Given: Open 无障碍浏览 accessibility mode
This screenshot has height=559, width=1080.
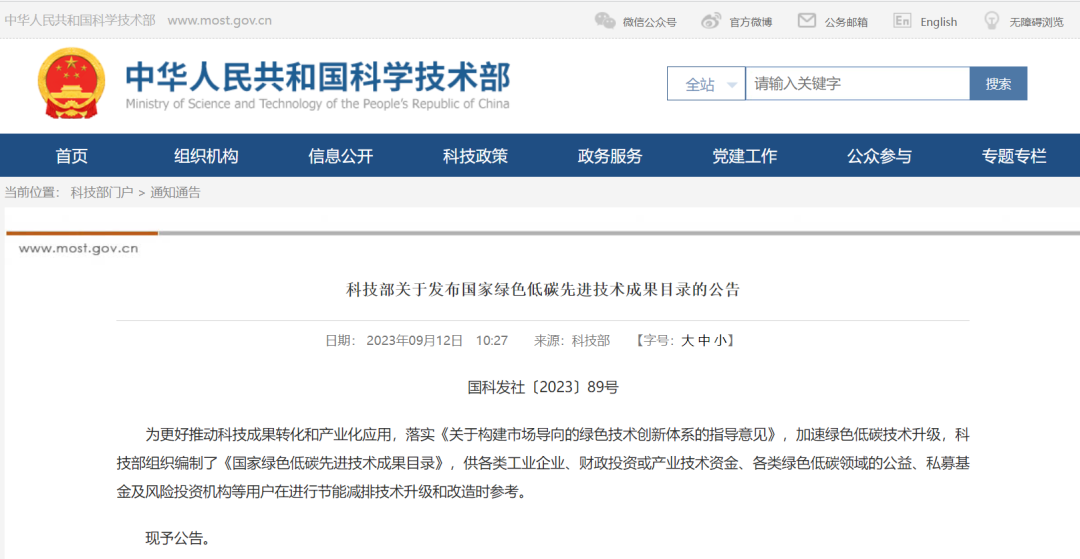Looking at the screenshot, I should (x=1037, y=22).
